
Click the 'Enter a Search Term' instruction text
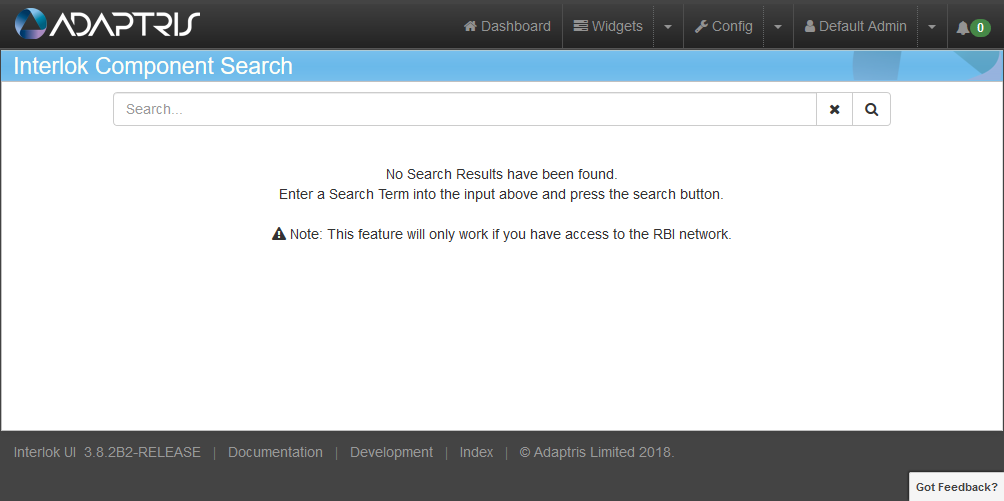pos(501,194)
